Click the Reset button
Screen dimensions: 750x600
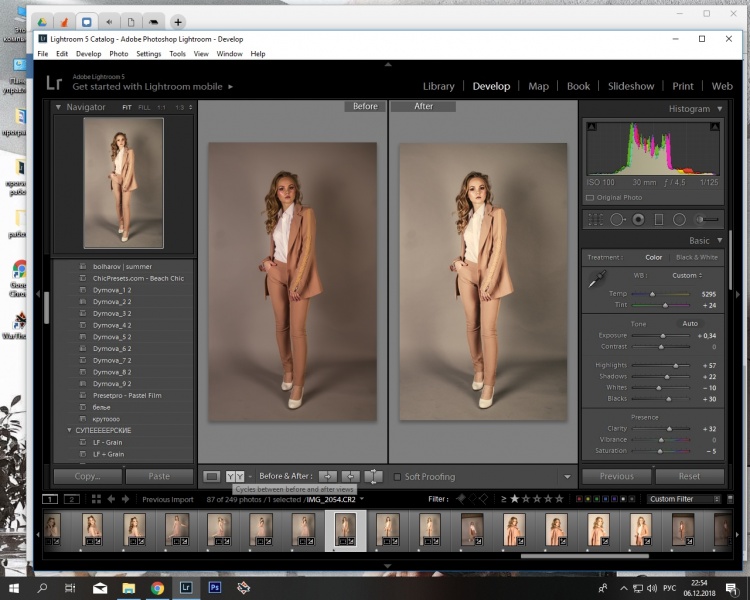(x=689, y=477)
